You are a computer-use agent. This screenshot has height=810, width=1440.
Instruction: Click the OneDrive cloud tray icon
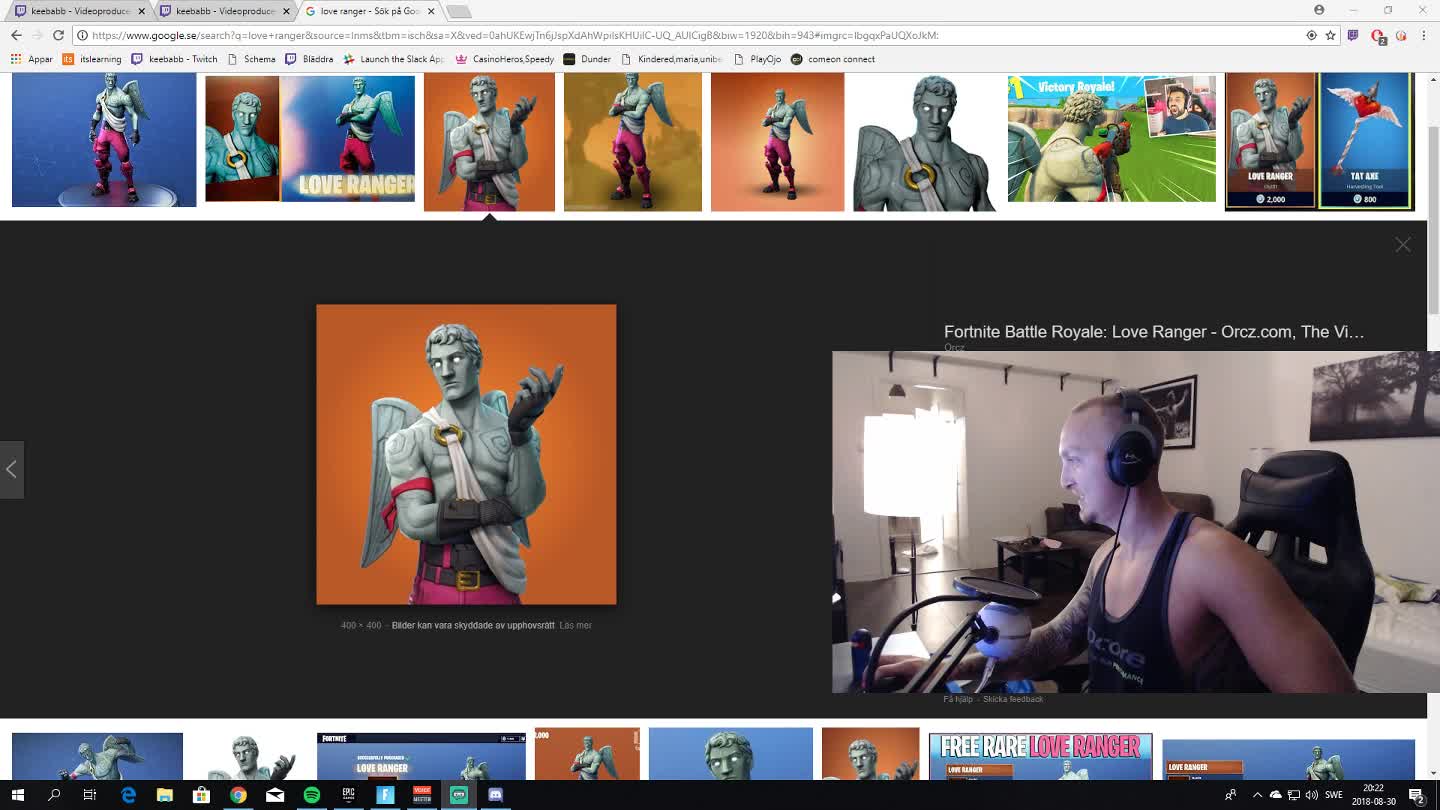pyautogui.click(x=1275, y=795)
